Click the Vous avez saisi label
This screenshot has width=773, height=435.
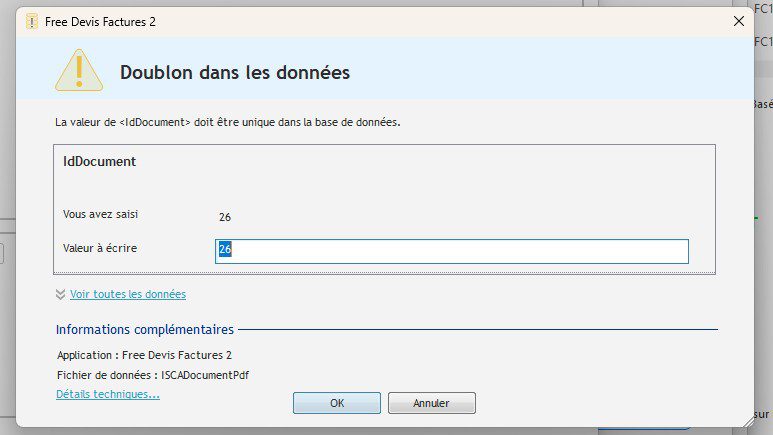pos(103,215)
